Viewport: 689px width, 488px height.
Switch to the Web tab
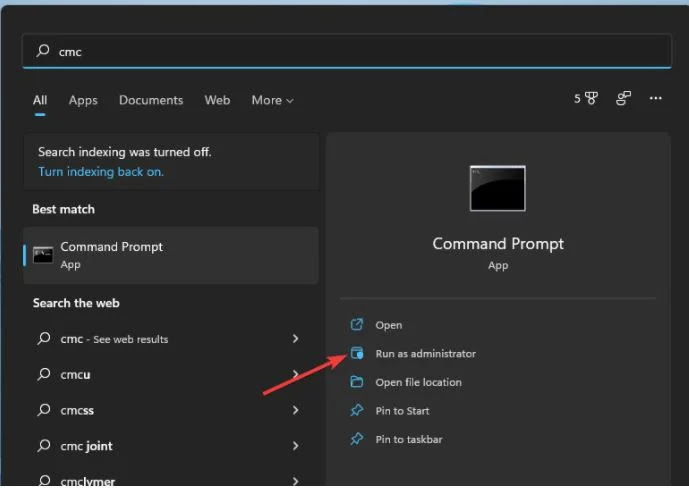click(x=217, y=100)
